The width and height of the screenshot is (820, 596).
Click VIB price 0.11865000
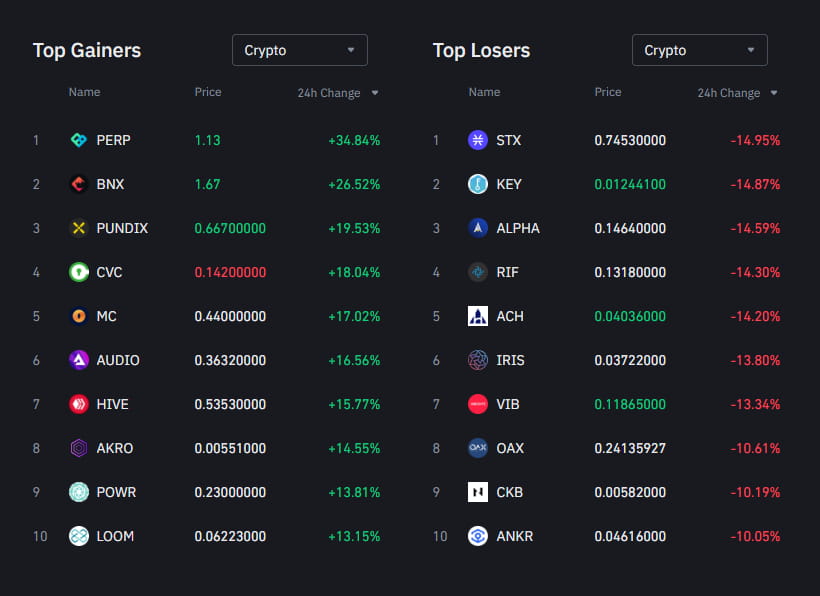(x=630, y=404)
